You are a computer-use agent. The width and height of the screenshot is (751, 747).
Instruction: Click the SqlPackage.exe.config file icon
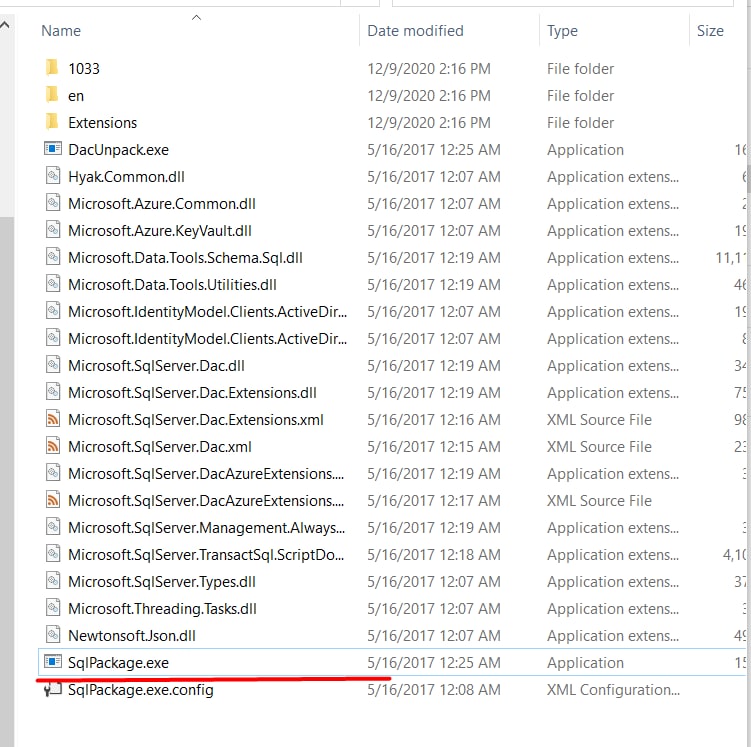53,690
